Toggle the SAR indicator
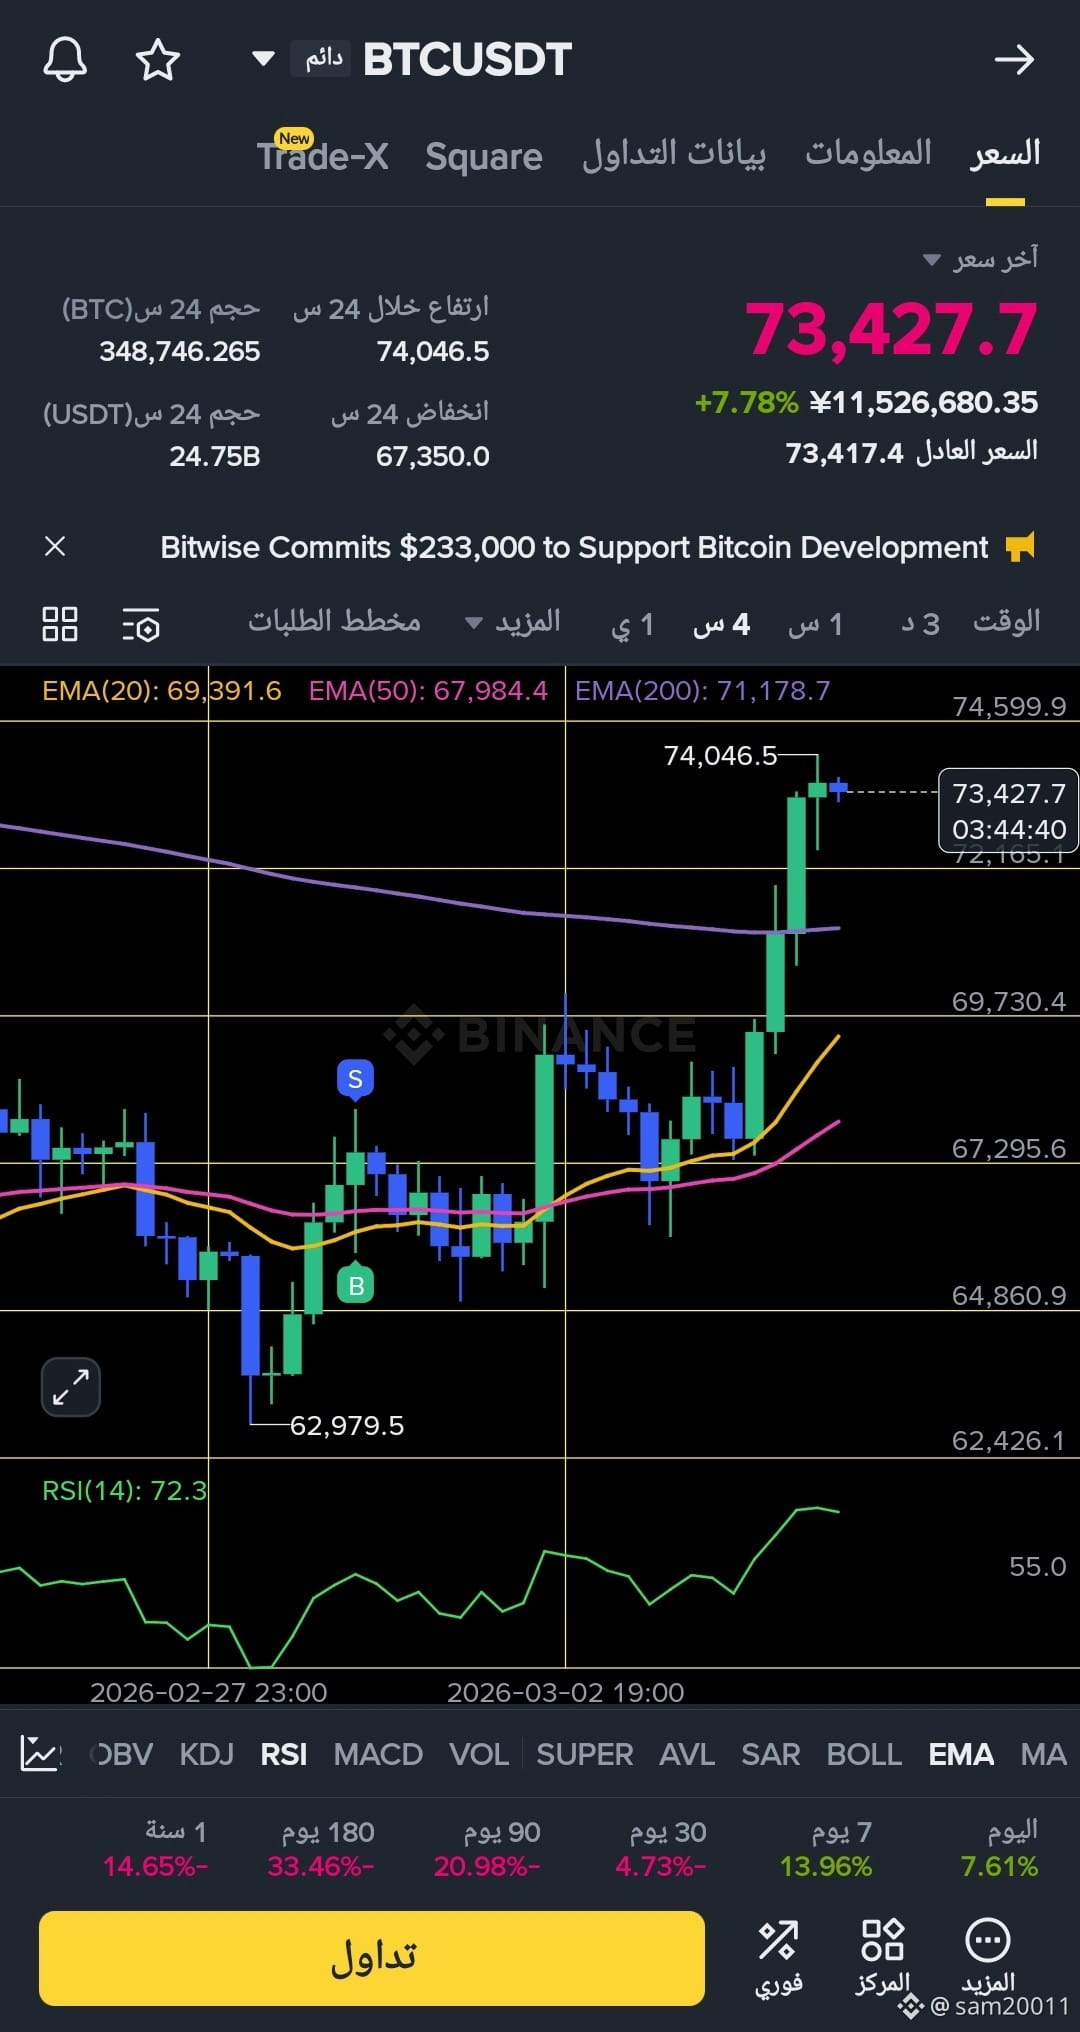 point(771,1754)
